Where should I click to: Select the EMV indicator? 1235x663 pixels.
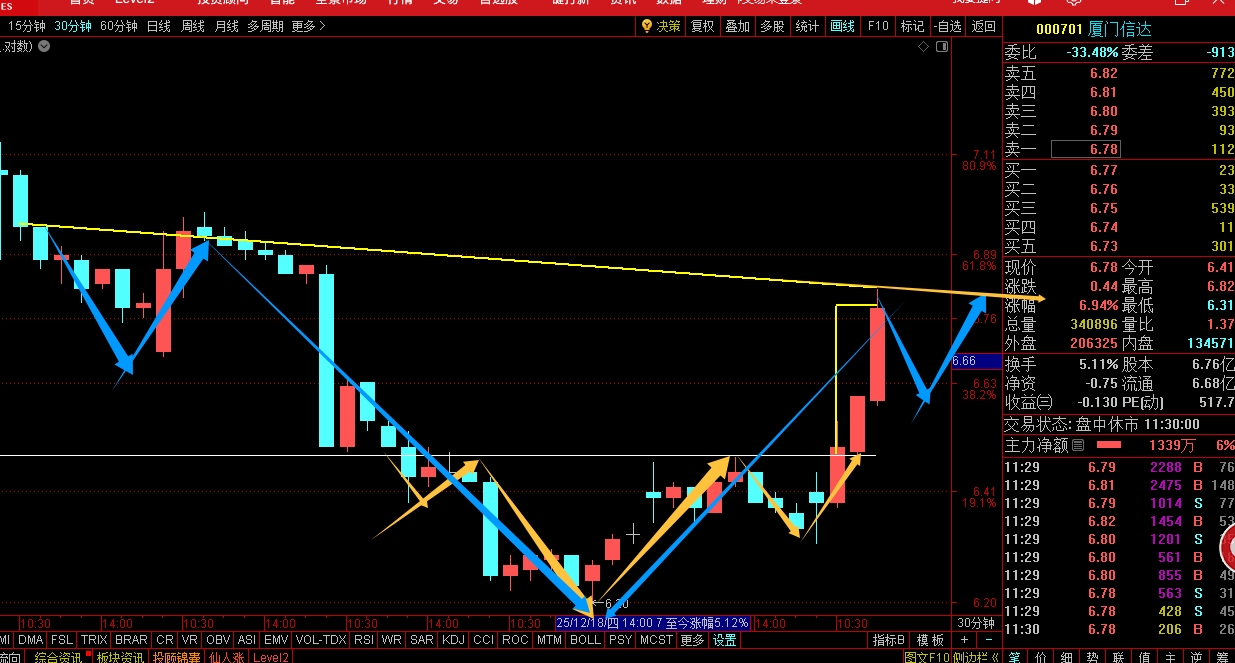(276, 639)
